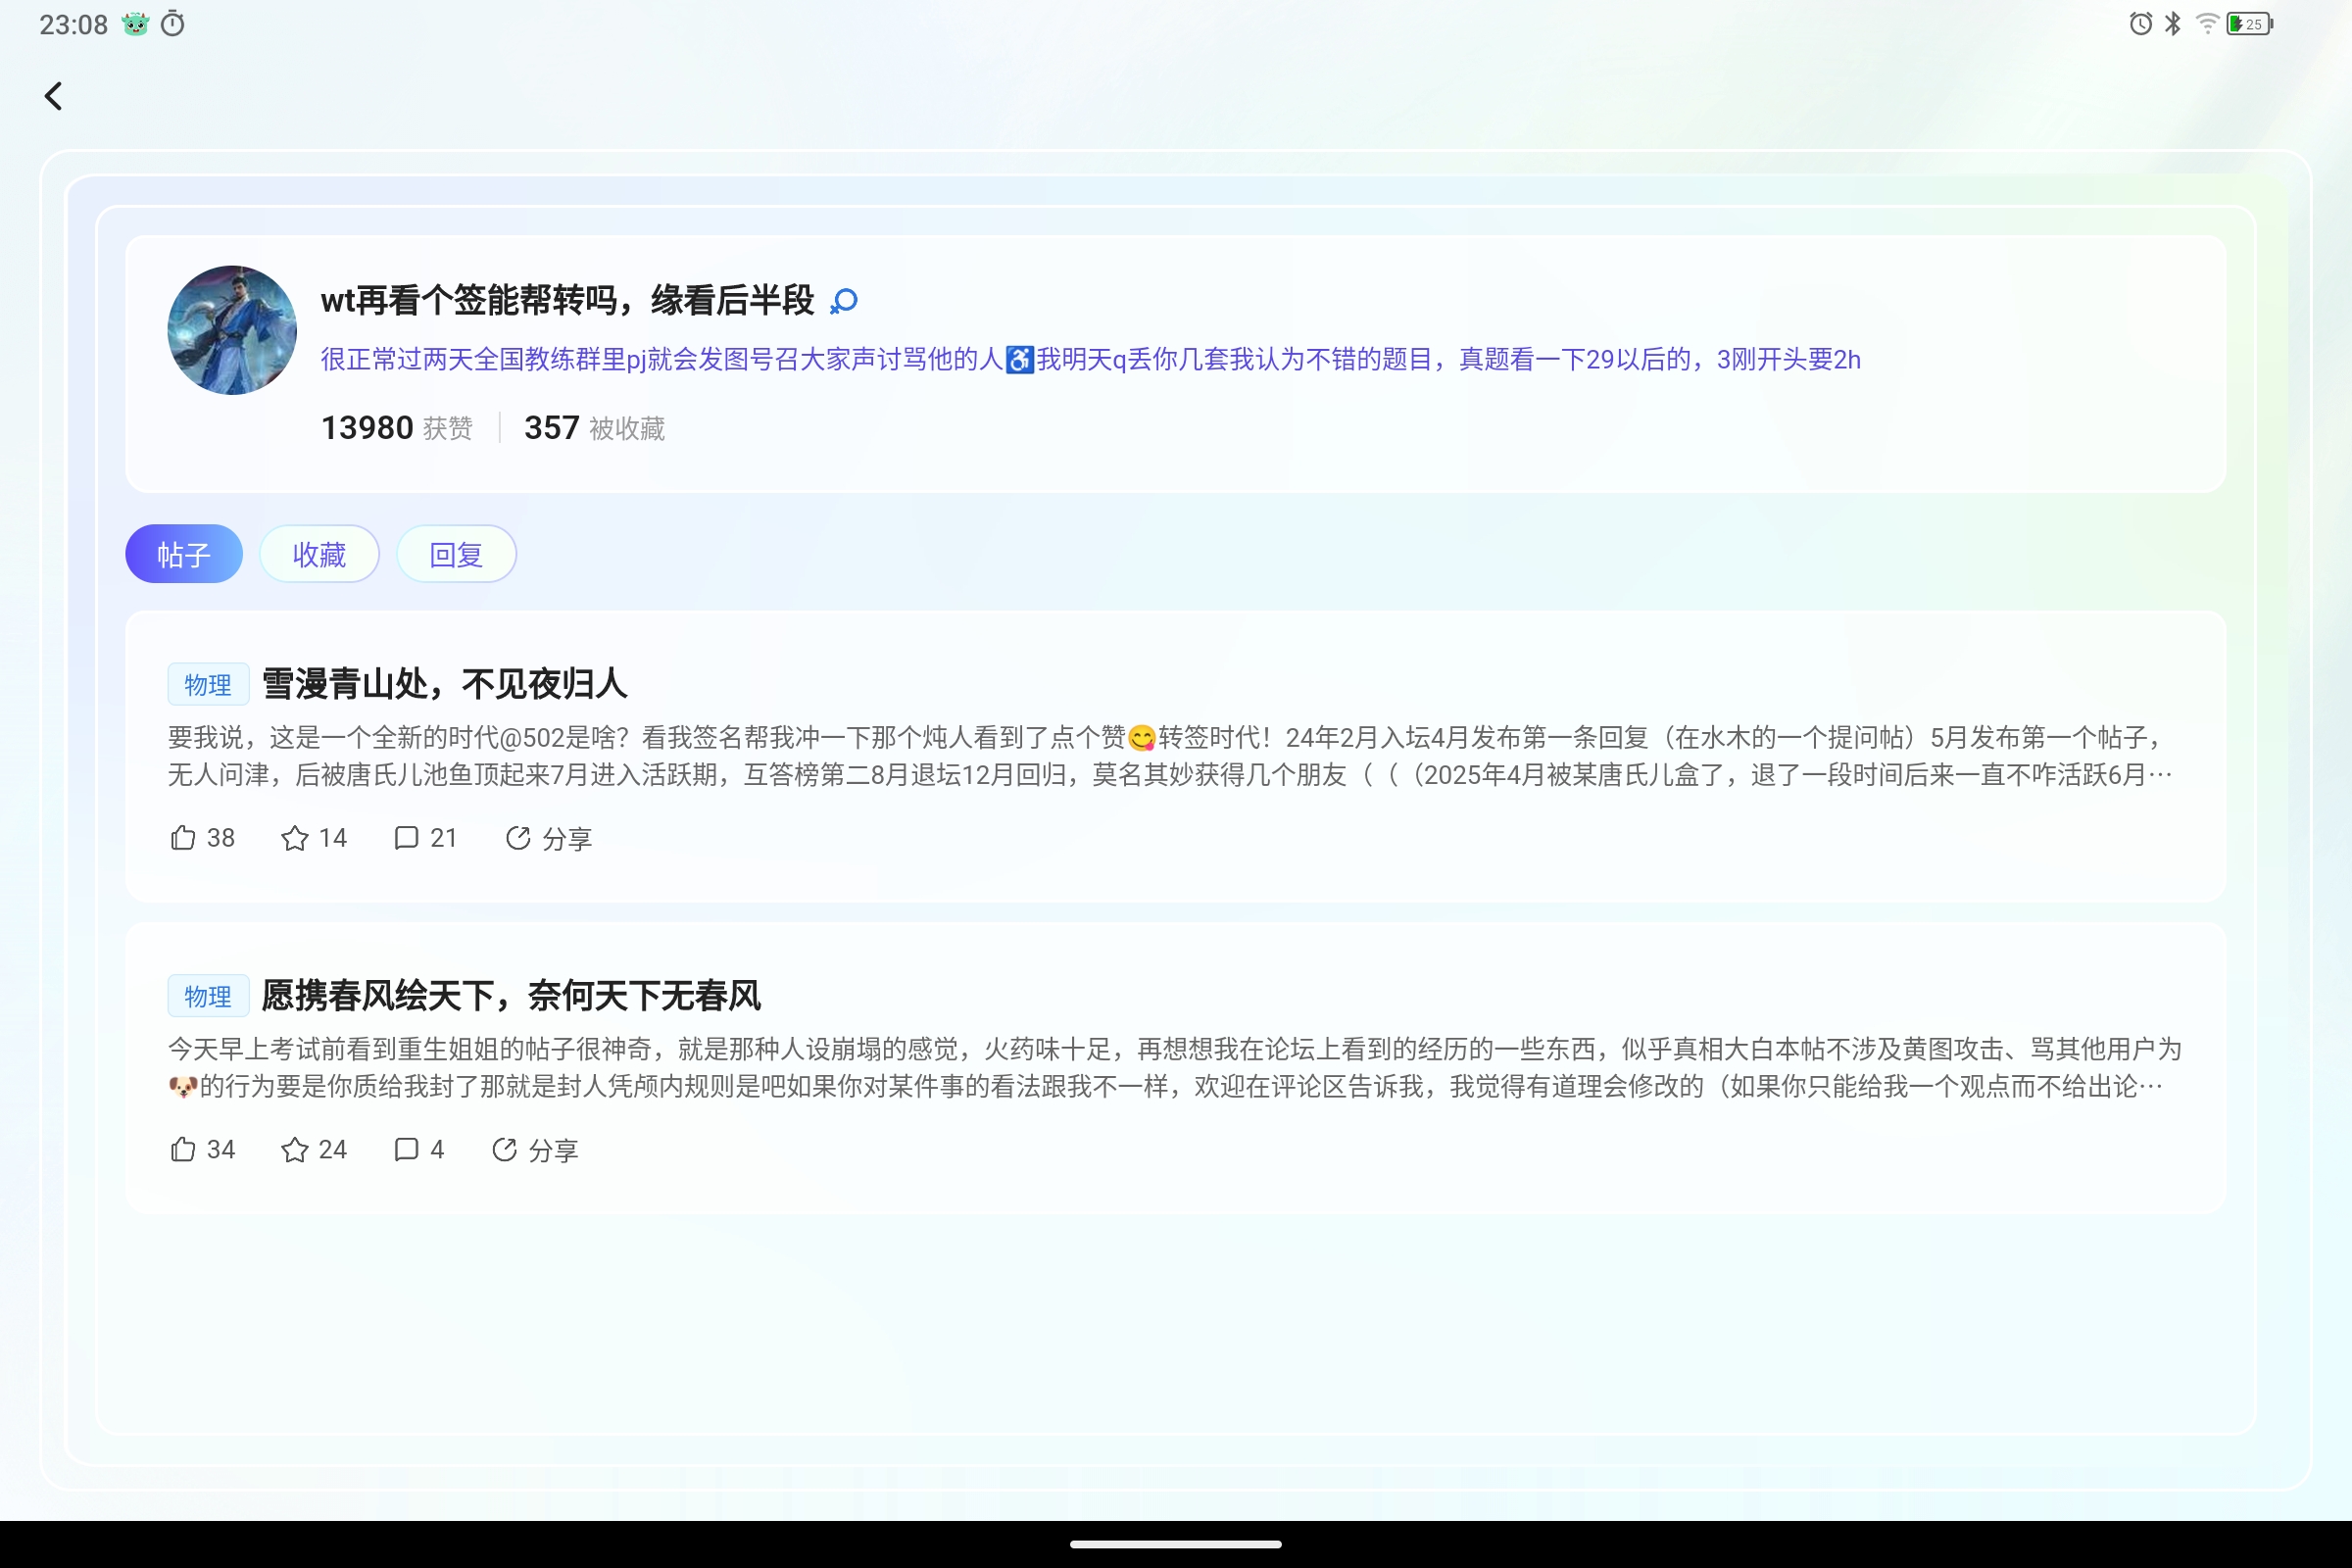This screenshot has height=1568, width=2352.
Task: Open the user's profile avatar
Action: click(x=232, y=330)
